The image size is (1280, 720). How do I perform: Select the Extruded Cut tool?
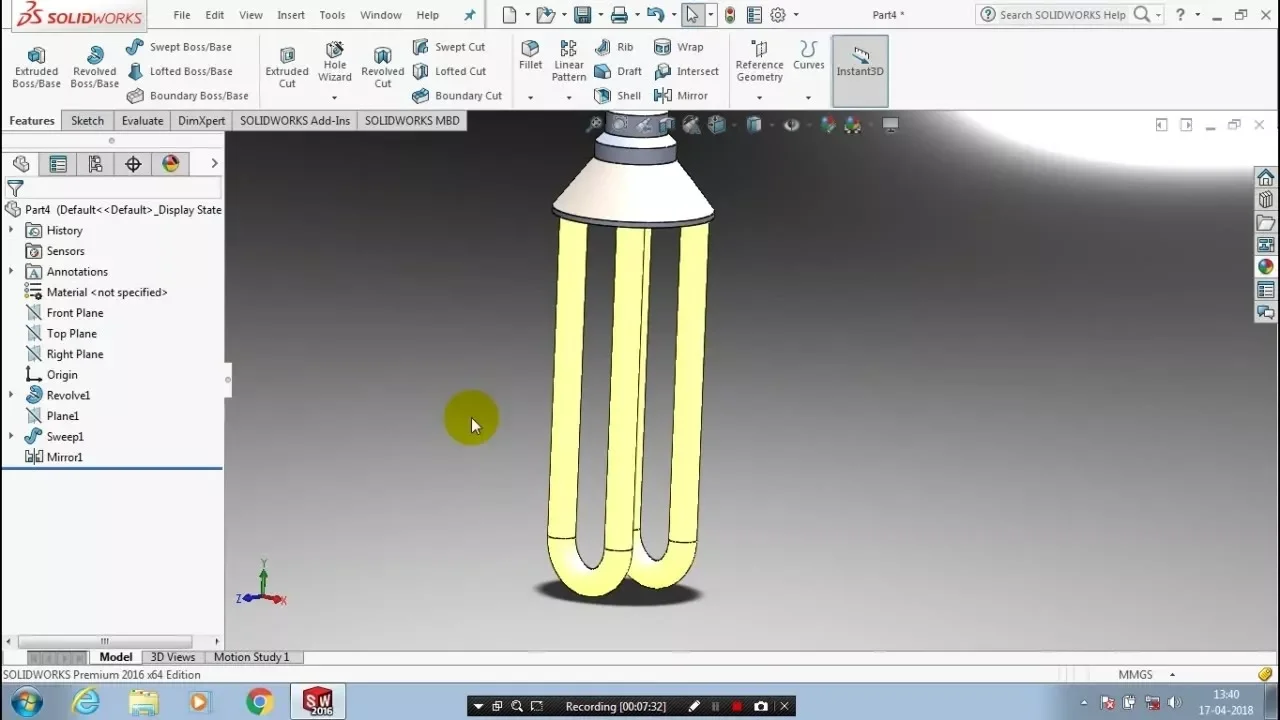pyautogui.click(x=287, y=68)
